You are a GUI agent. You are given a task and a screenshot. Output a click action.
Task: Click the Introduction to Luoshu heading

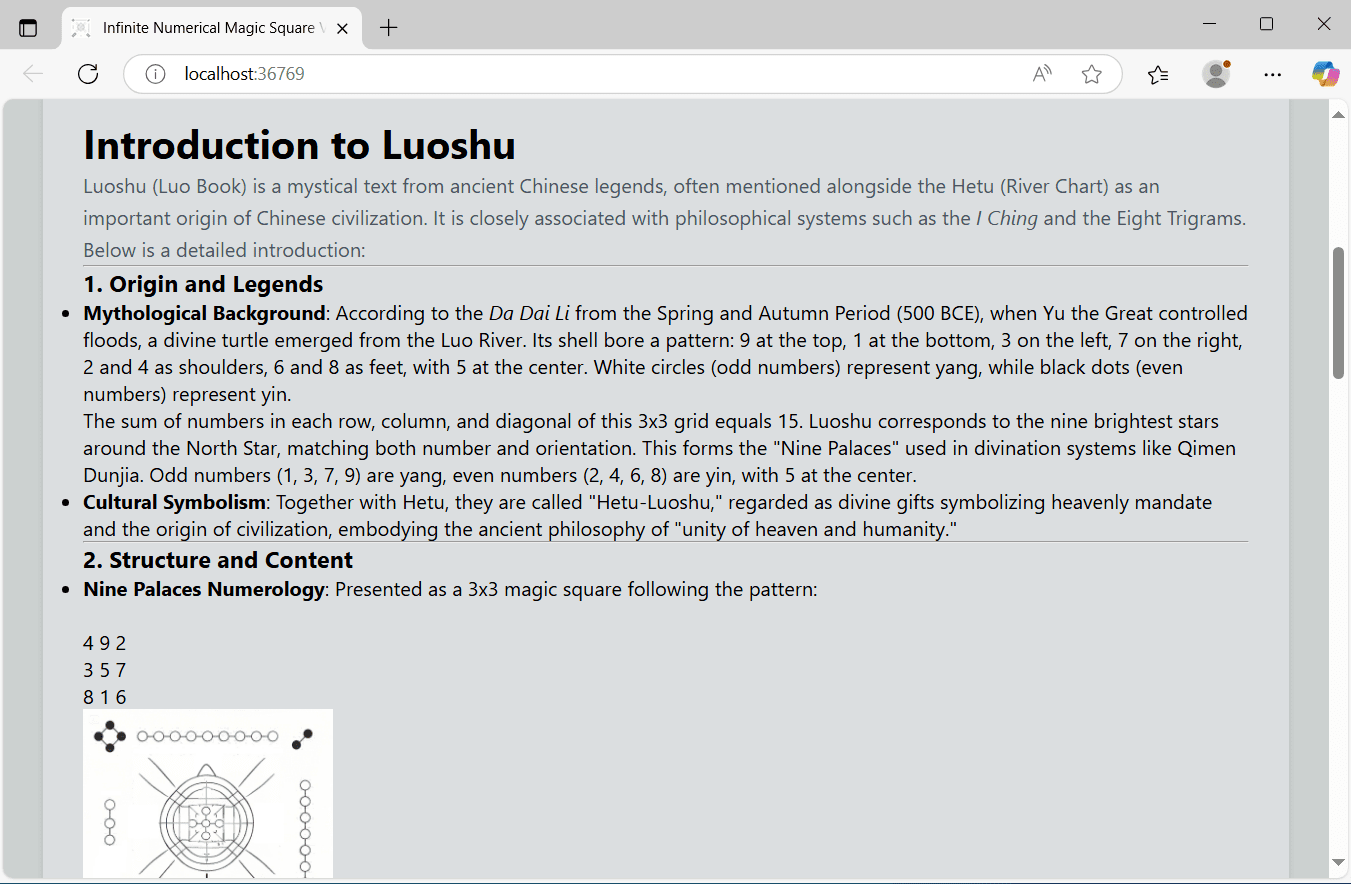pos(300,145)
